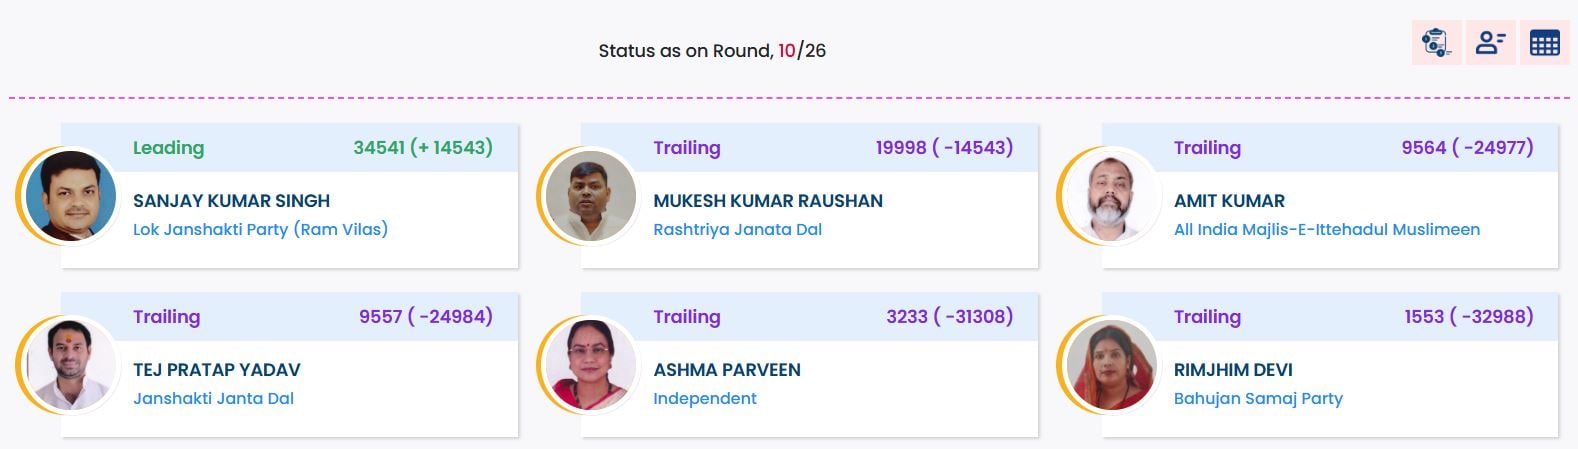The image size is (1578, 449).
Task: Click the candidate list person icon
Action: coord(1490,43)
